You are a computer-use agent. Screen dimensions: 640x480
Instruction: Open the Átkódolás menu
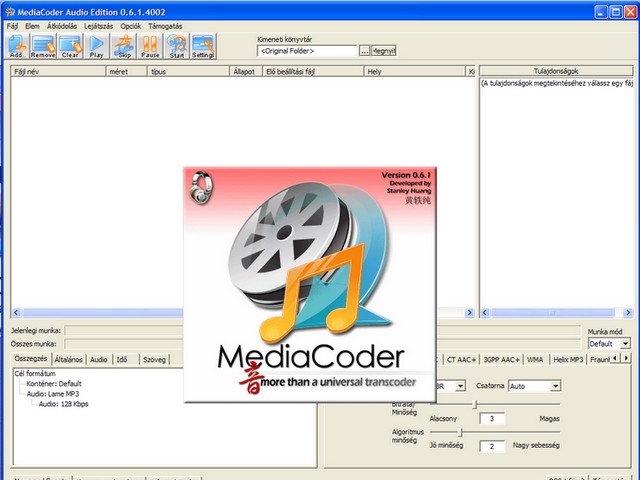coord(62,26)
